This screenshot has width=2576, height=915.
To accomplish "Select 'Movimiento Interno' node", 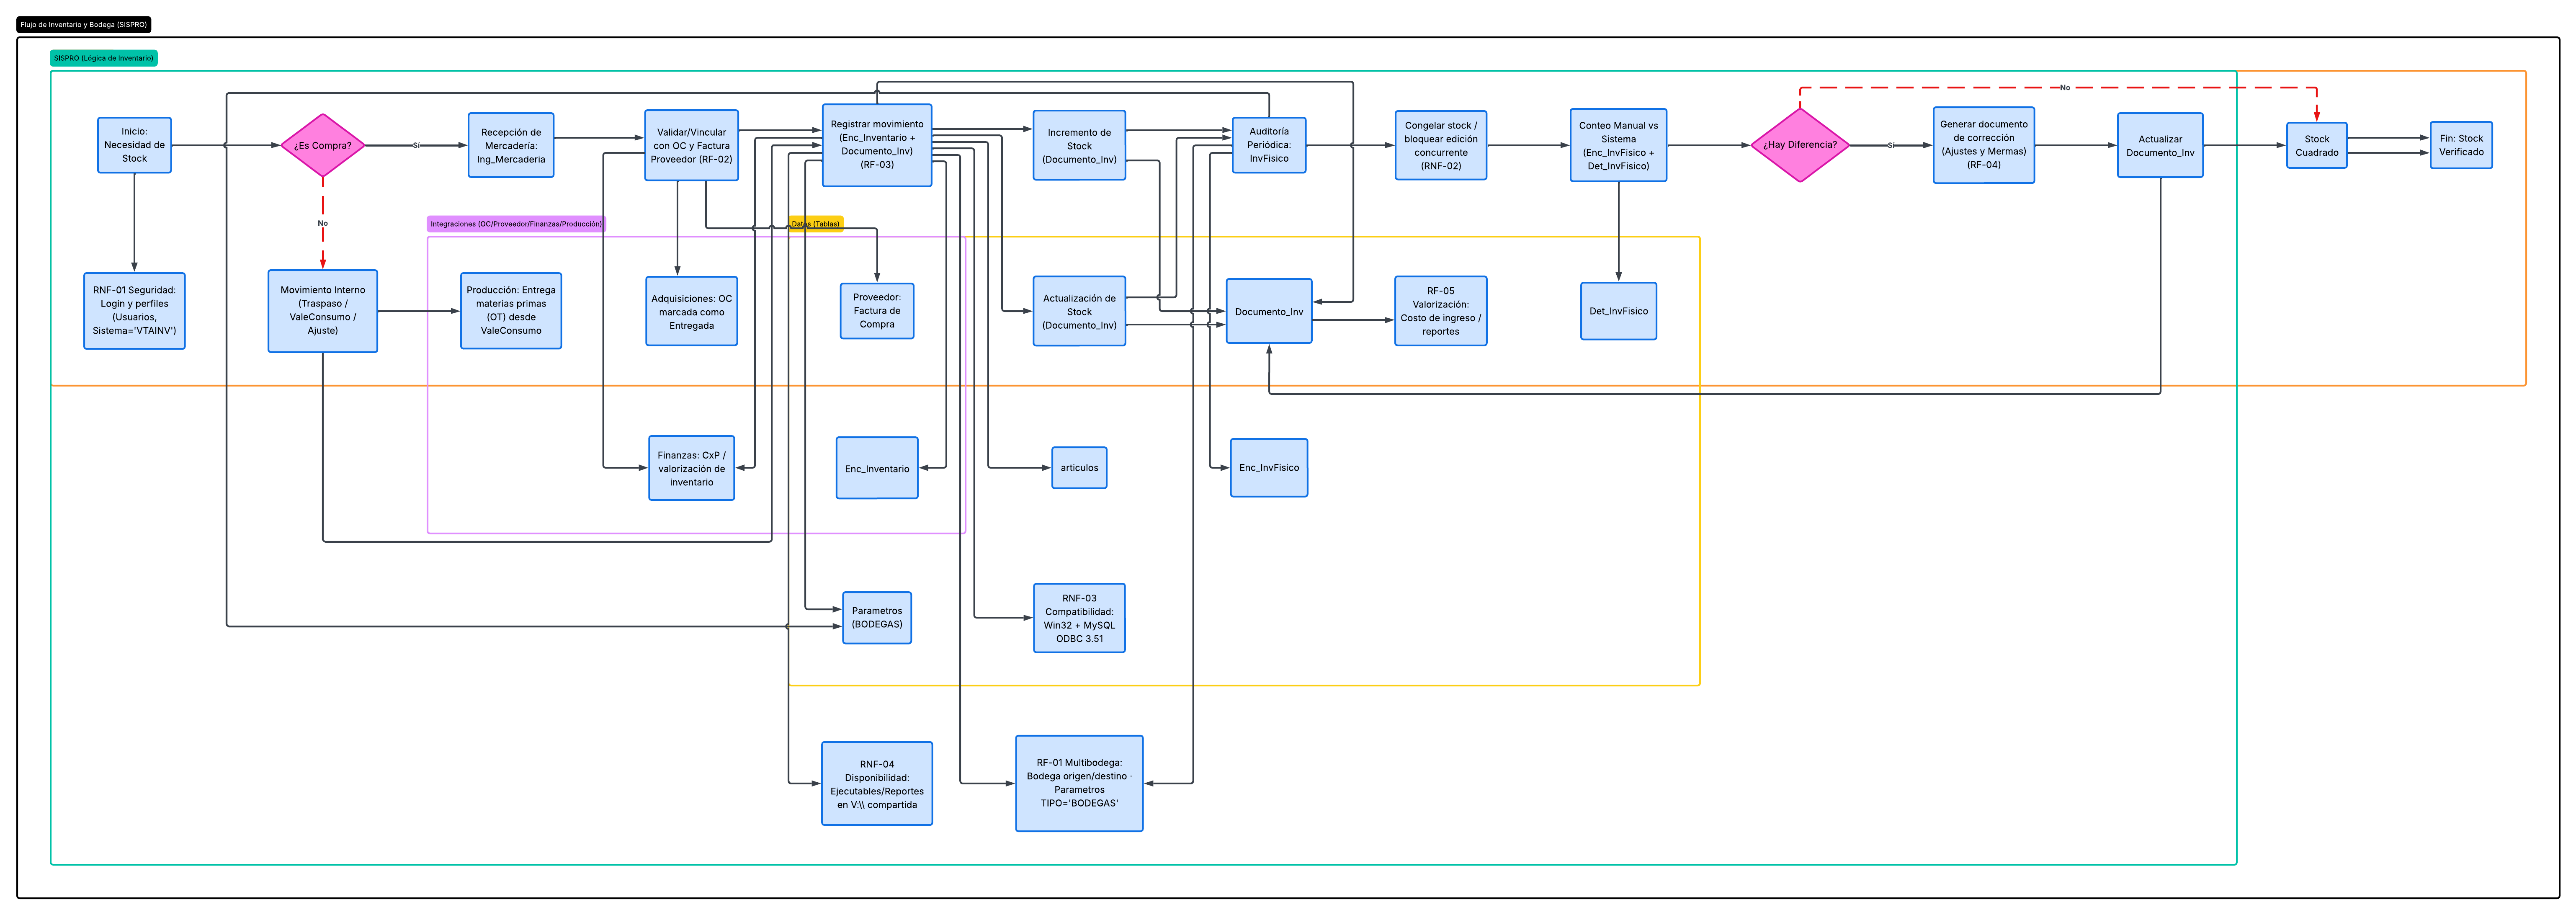I will point(322,311).
